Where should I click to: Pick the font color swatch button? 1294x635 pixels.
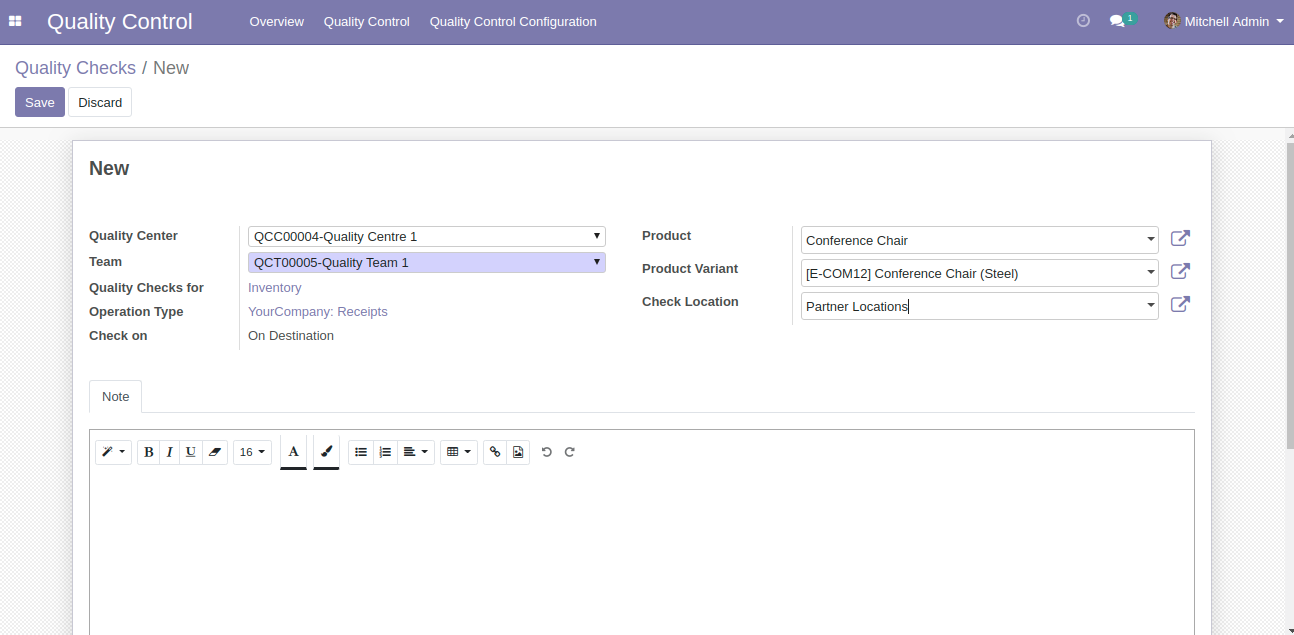coord(293,452)
